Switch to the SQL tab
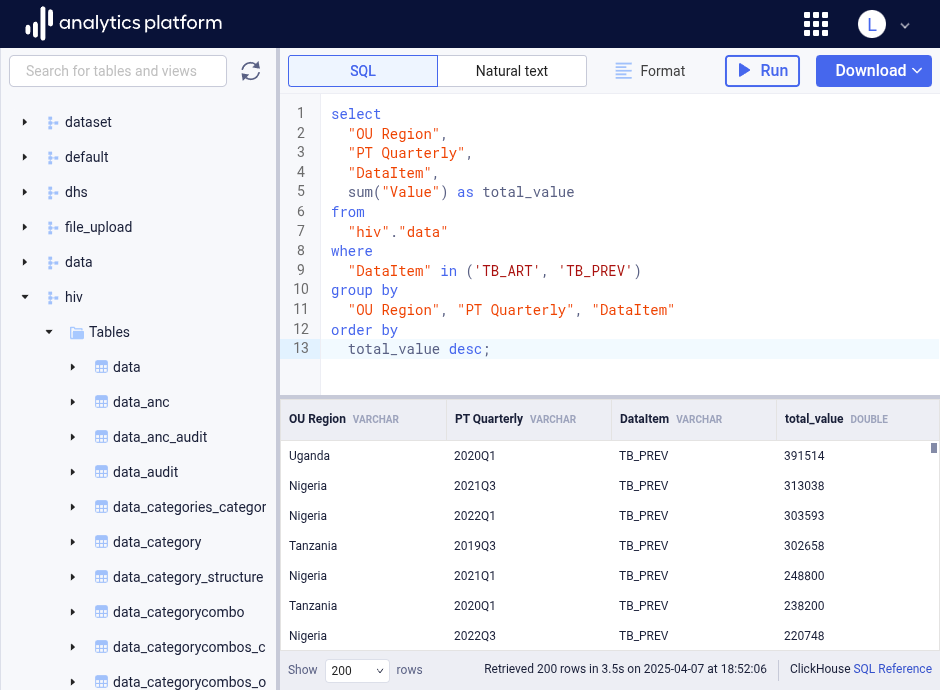 (x=363, y=71)
